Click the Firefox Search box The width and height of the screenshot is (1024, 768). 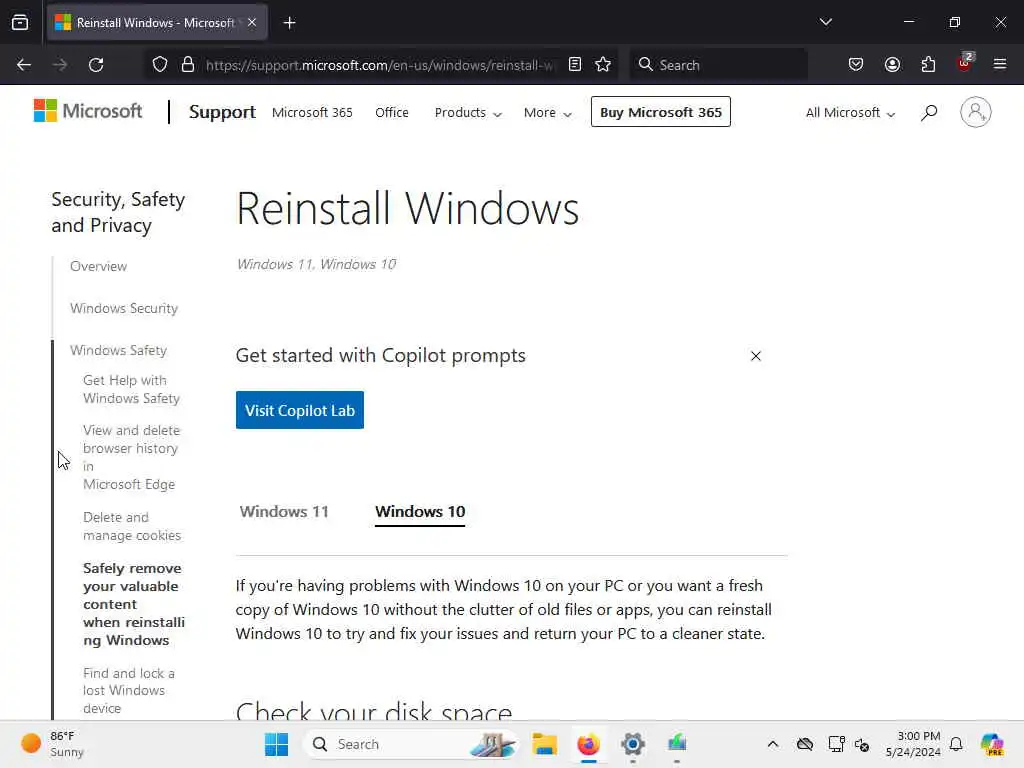coord(718,65)
